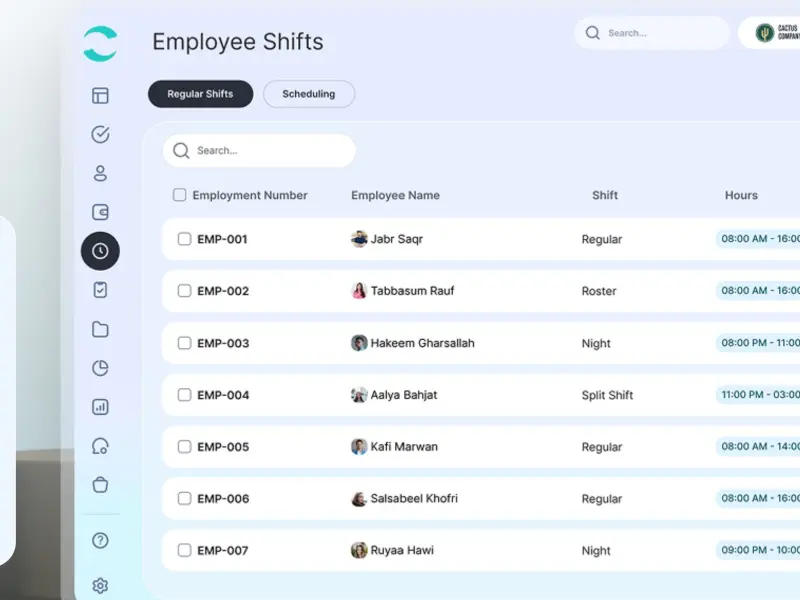The width and height of the screenshot is (800, 600).
Task: Open the Cactus Company profile button
Action: 770,33
